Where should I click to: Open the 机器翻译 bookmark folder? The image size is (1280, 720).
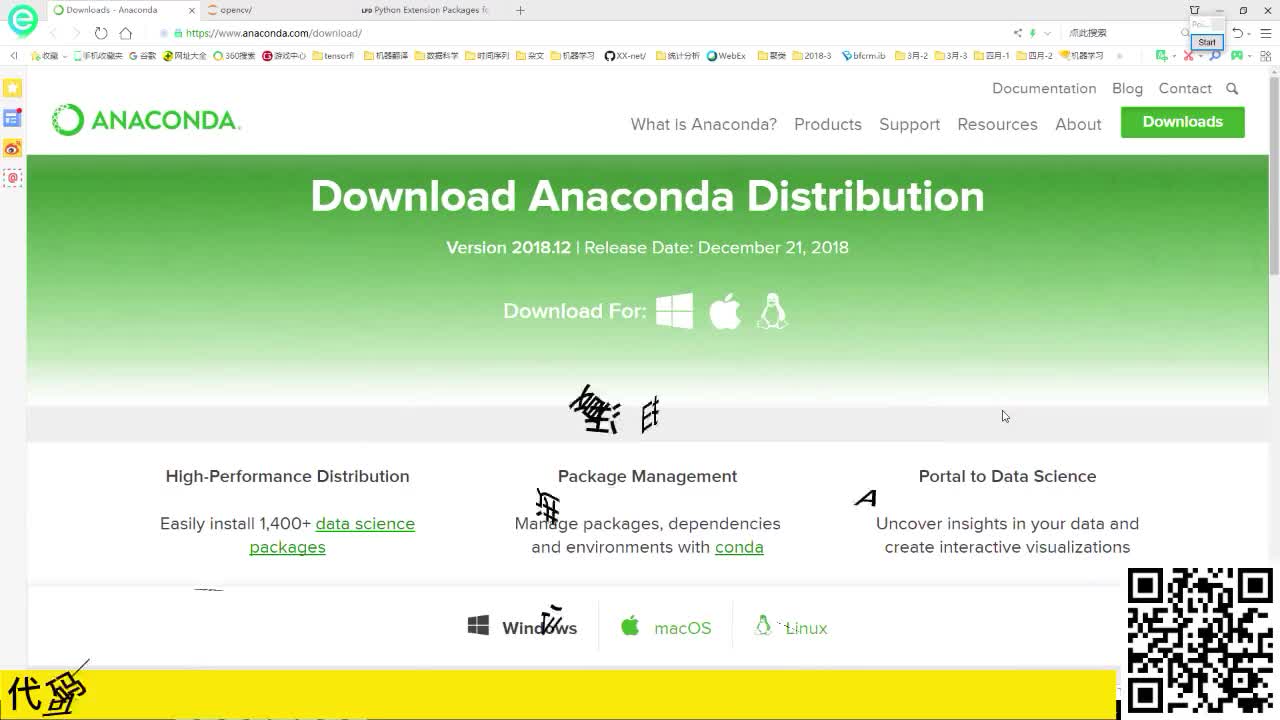click(x=385, y=56)
